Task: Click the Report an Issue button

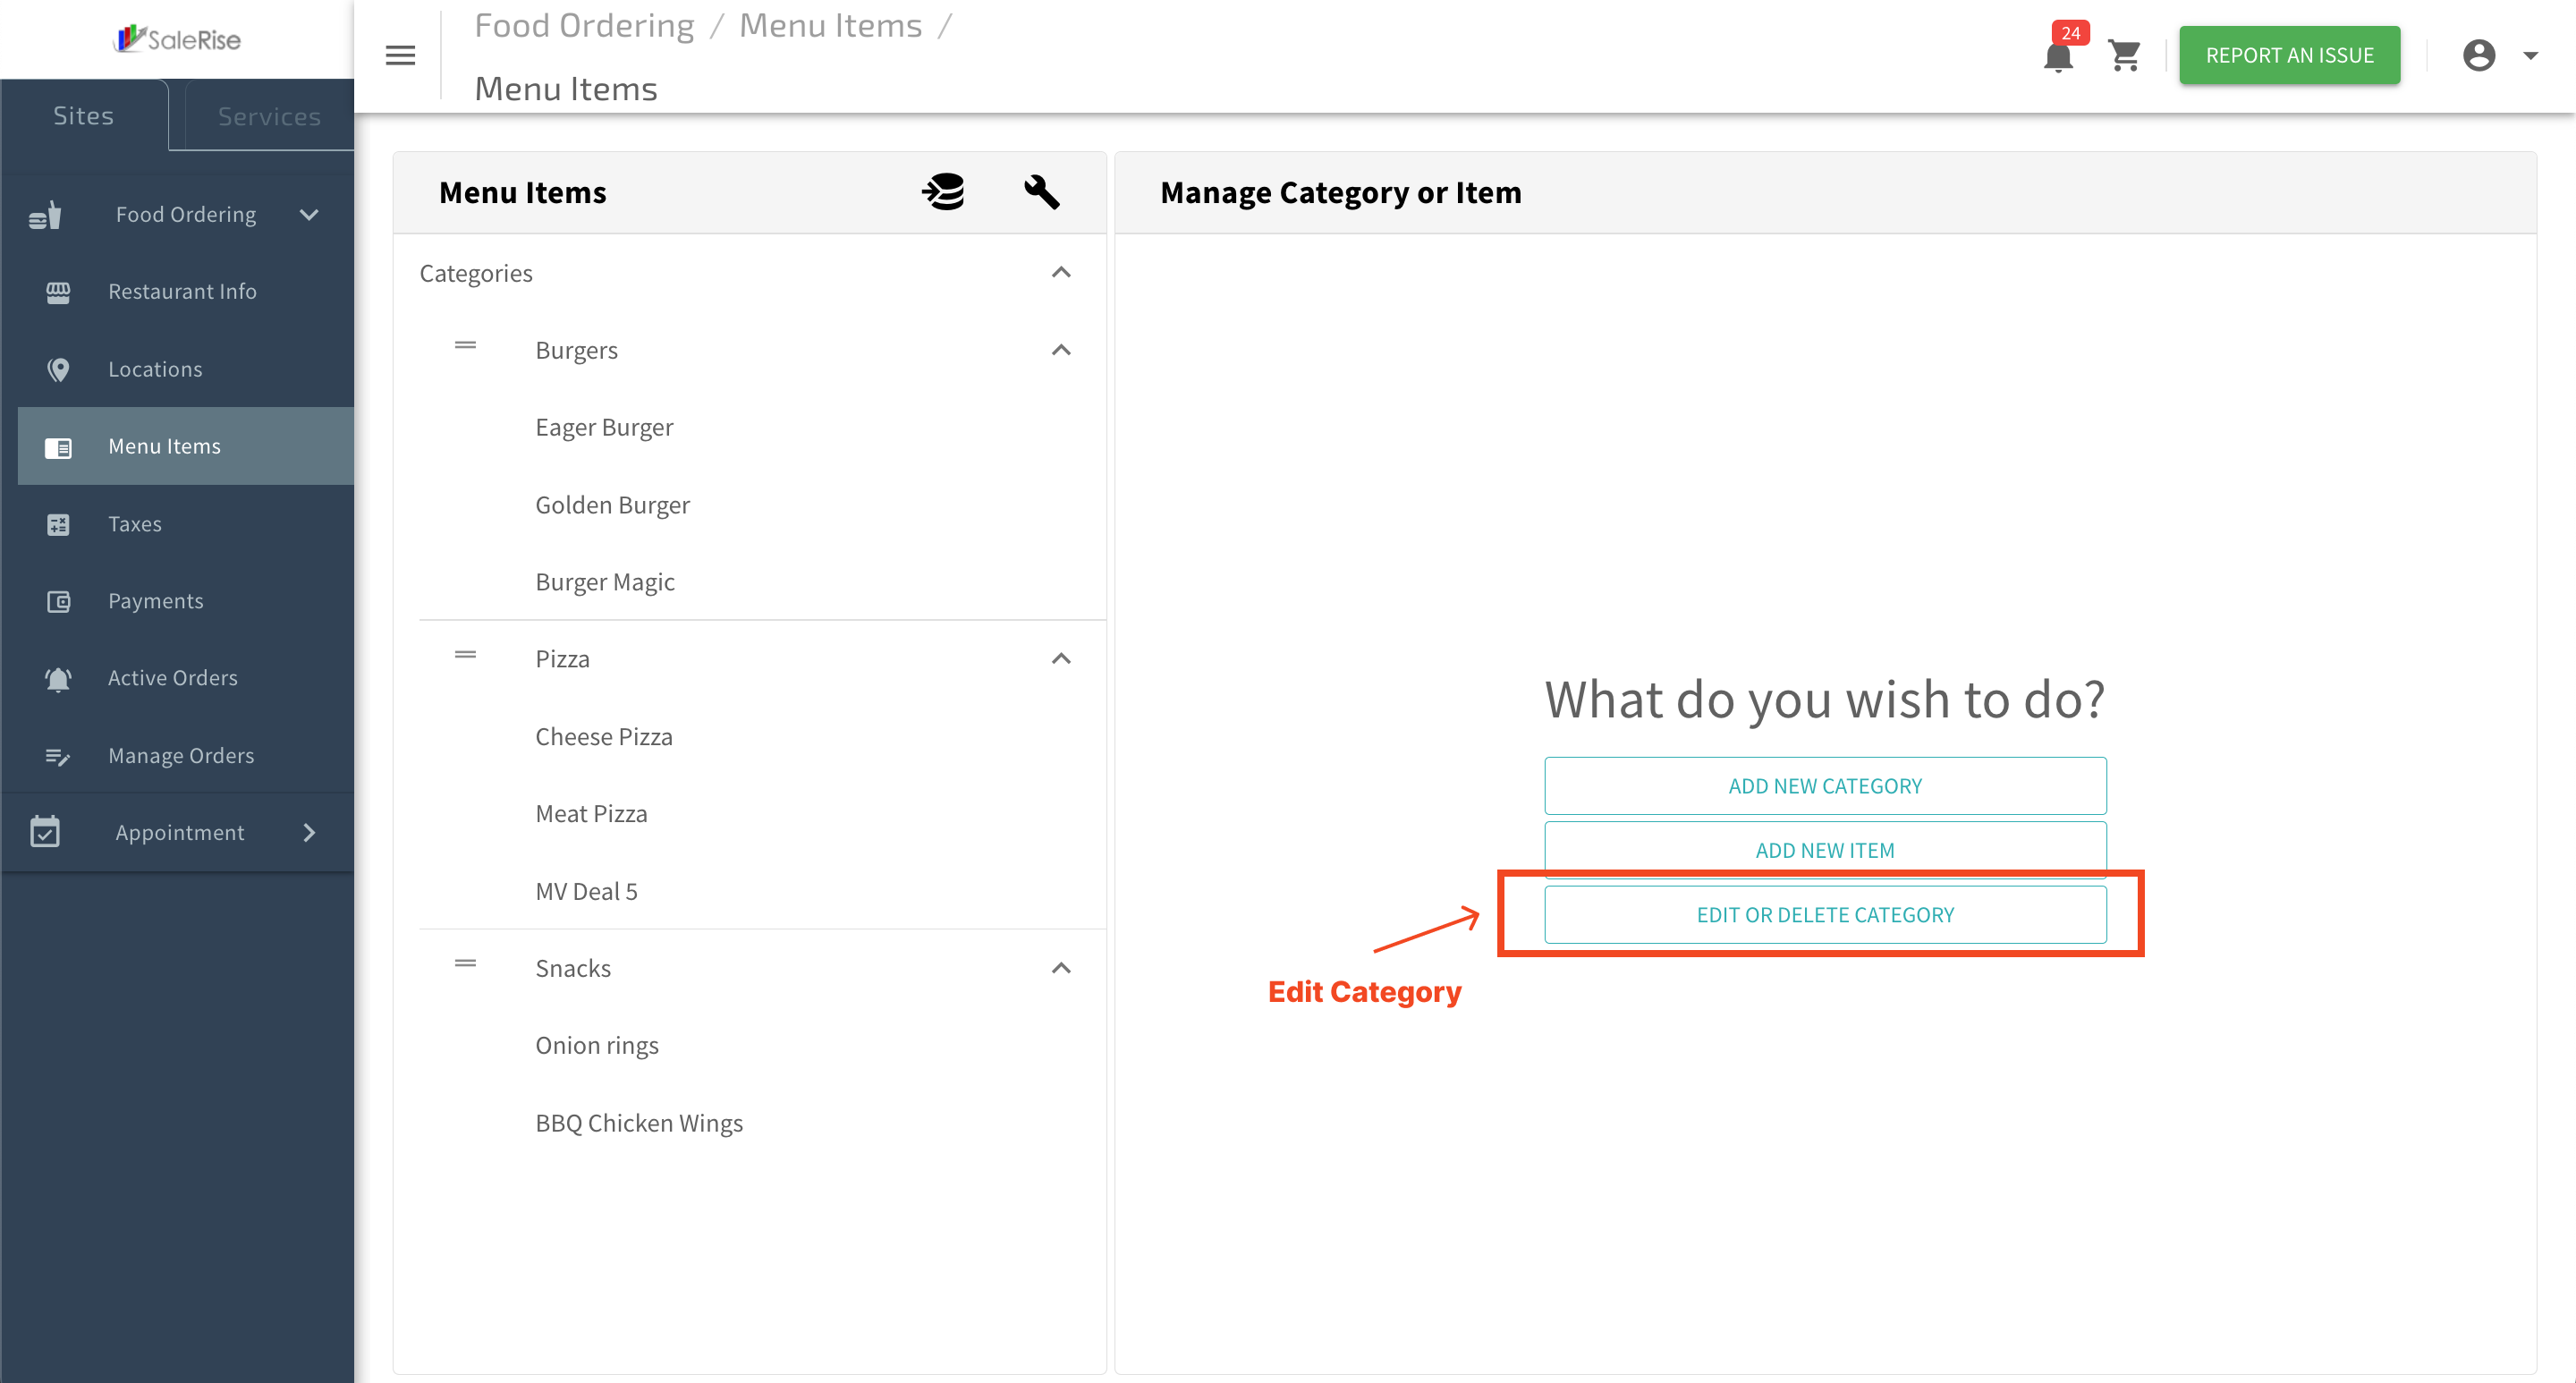Action: [2289, 55]
